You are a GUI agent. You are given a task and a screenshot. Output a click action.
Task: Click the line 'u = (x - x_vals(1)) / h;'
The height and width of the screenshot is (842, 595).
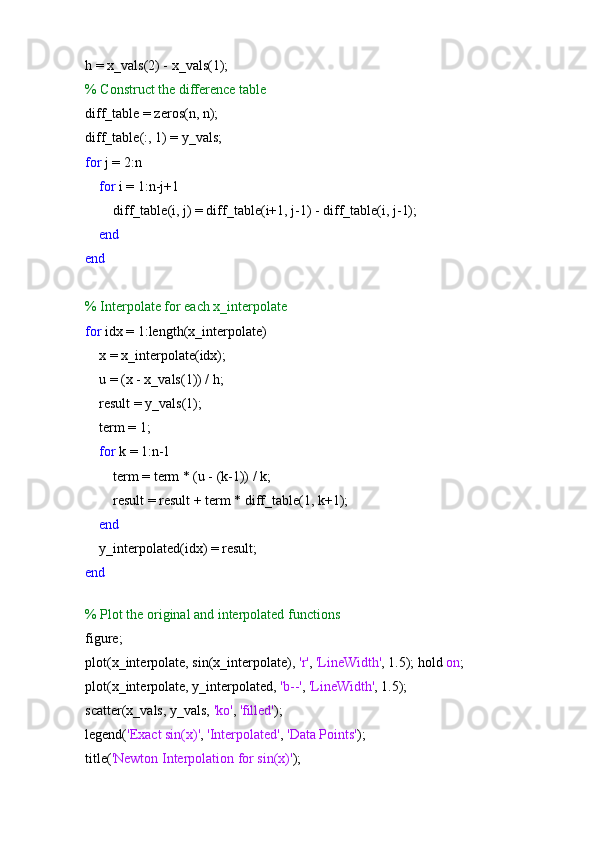(x=161, y=380)
